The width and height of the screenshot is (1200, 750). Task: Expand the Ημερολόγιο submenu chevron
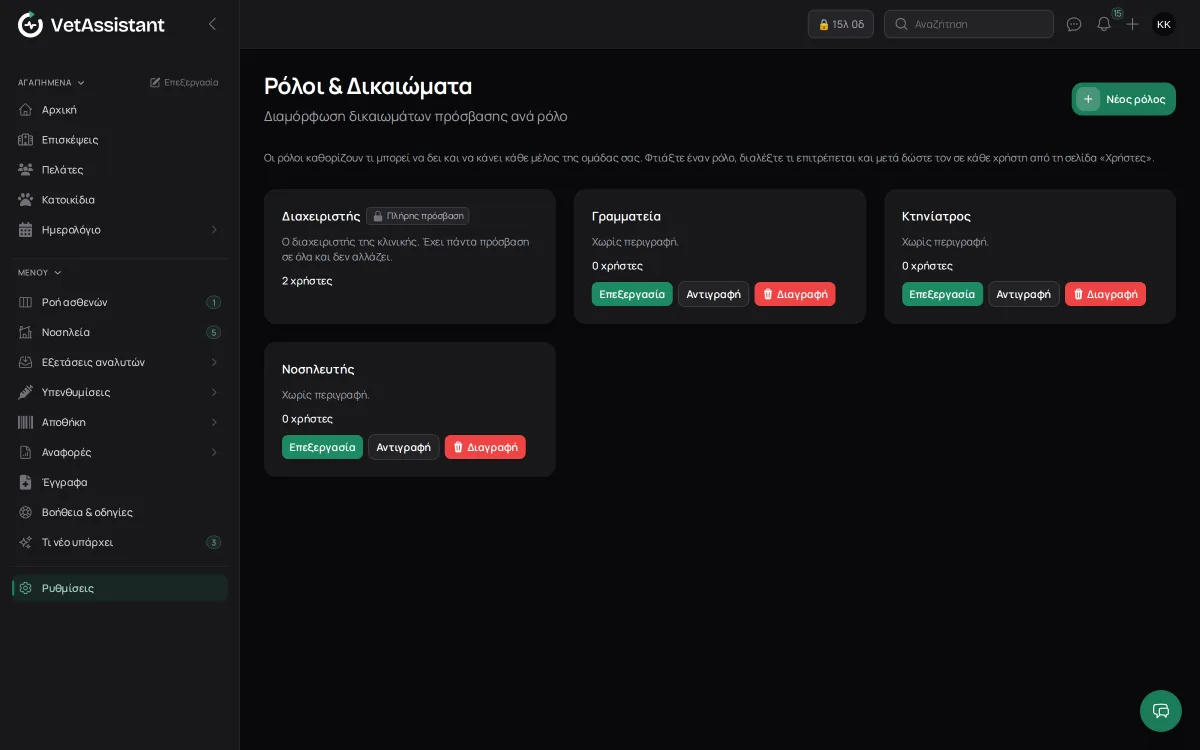point(214,230)
